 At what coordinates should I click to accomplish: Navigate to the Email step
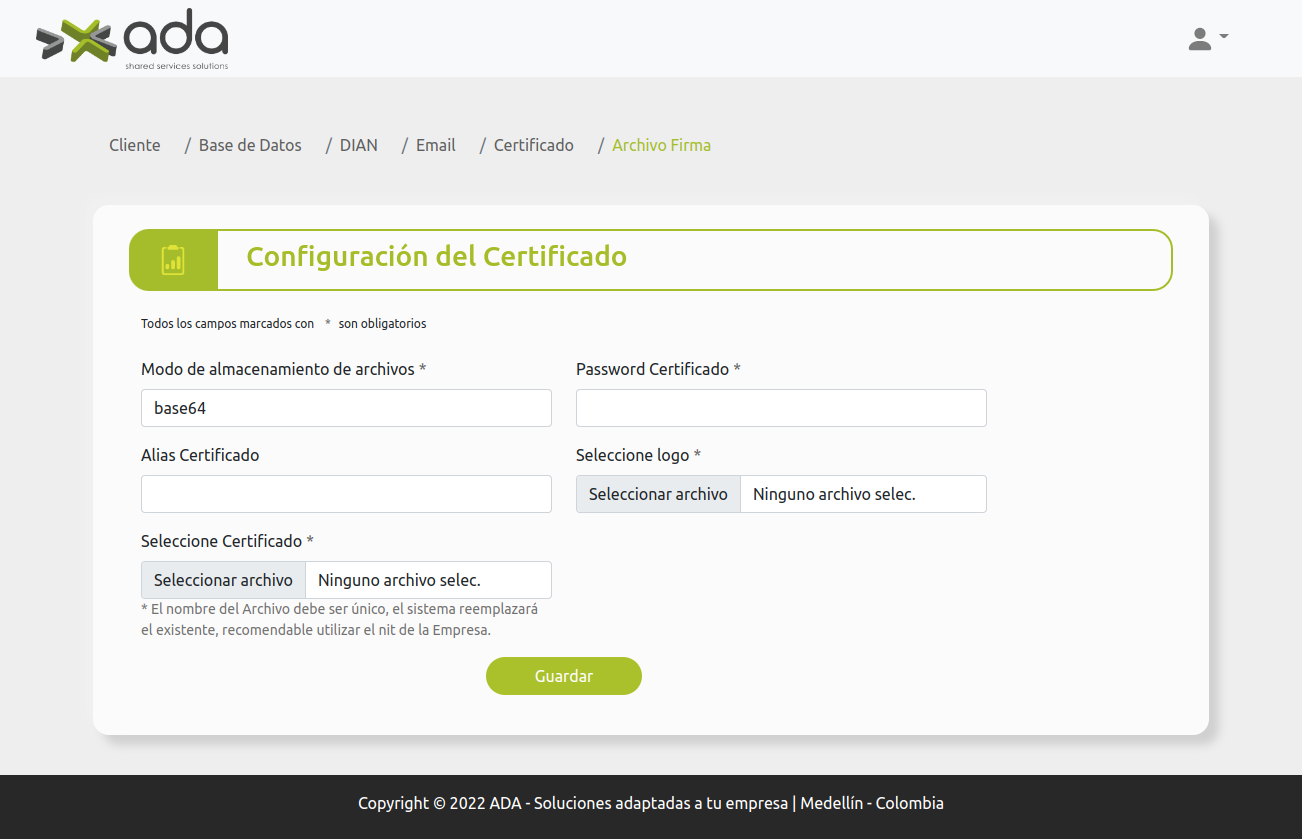click(x=435, y=145)
